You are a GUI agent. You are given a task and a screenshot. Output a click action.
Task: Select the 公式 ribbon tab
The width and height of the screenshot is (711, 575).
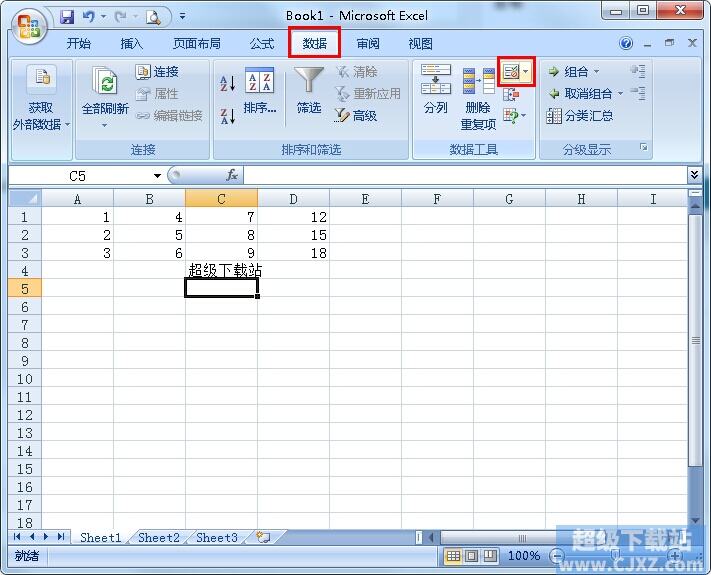pos(262,44)
